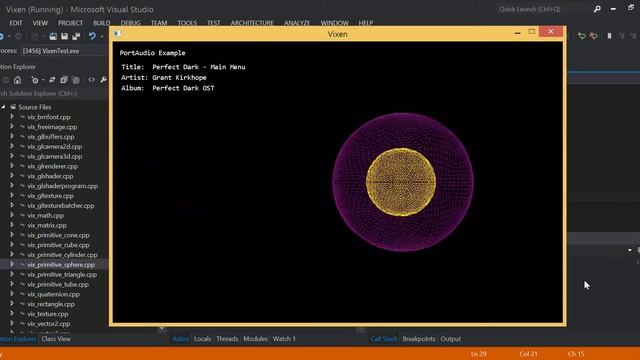The height and width of the screenshot is (360, 640).
Task: Collapse the Source Files folder
Action: tap(3, 107)
